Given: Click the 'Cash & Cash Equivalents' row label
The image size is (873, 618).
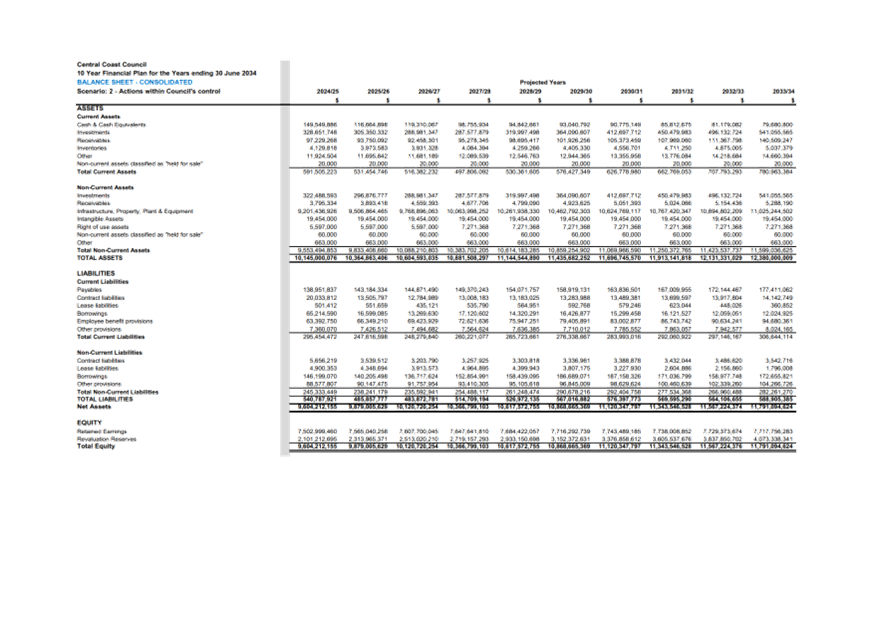Looking at the screenshot, I should [111, 125].
